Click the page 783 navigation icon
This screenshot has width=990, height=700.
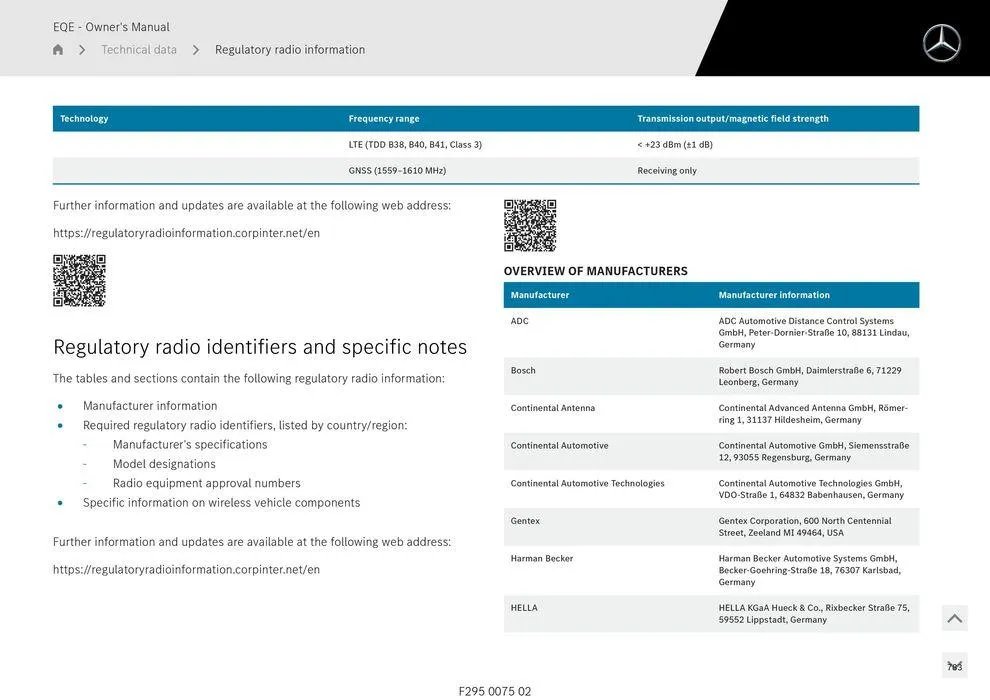(953, 663)
